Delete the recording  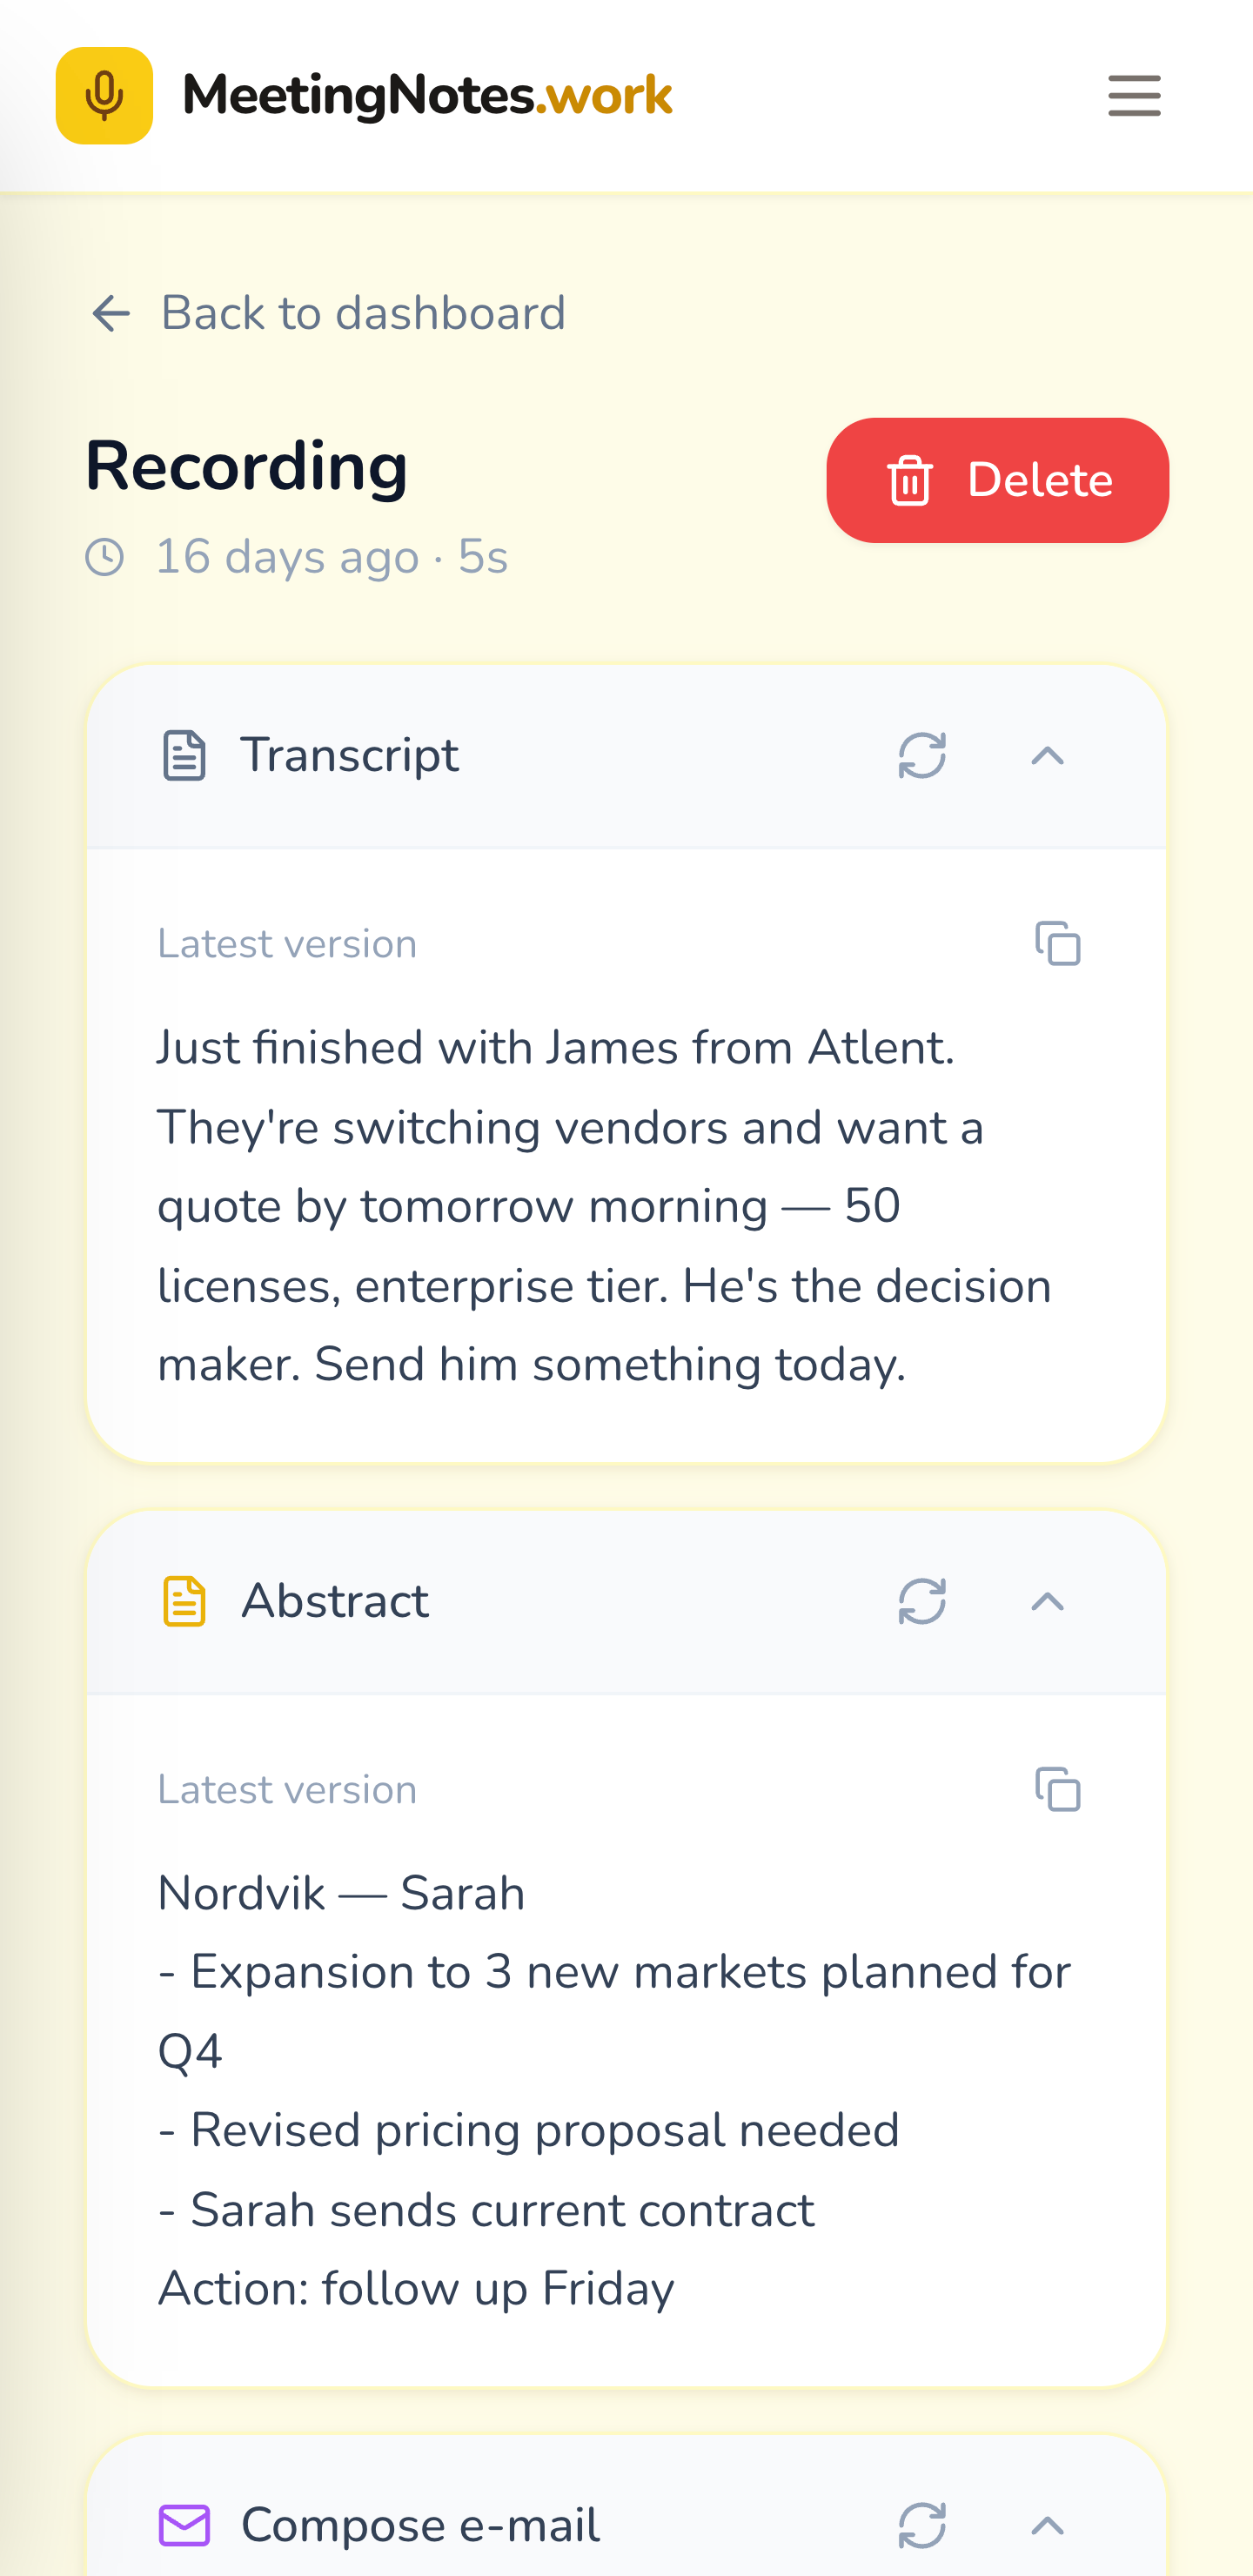(997, 480)
